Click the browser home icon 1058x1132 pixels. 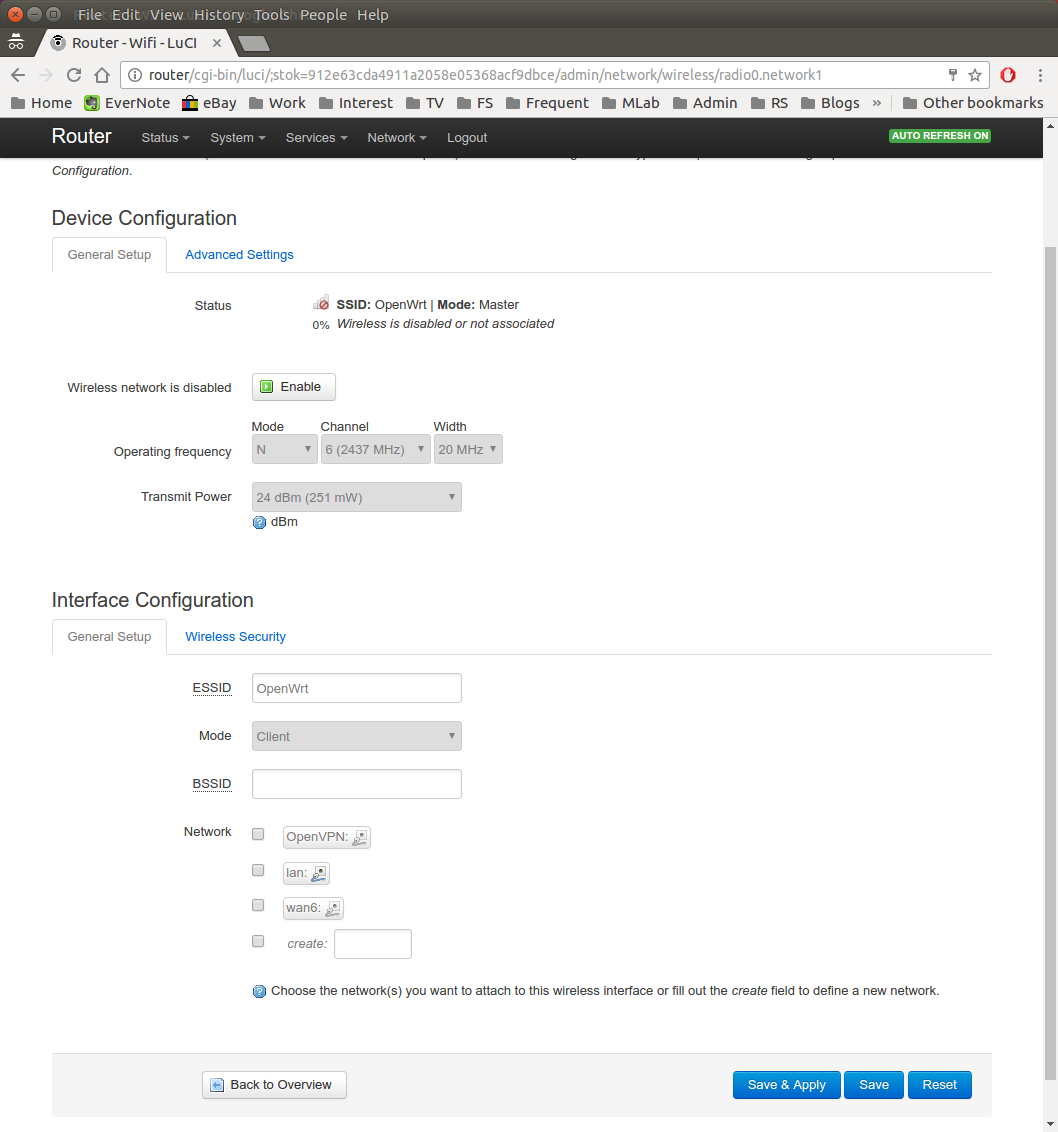pyautogui.click(x=102, y=75)
